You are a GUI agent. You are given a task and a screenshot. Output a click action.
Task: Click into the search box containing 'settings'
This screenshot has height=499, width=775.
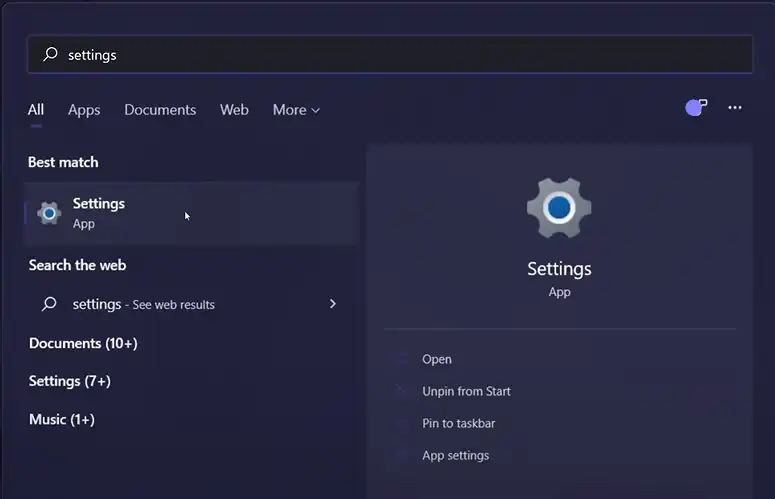click(x=400, y=55)
